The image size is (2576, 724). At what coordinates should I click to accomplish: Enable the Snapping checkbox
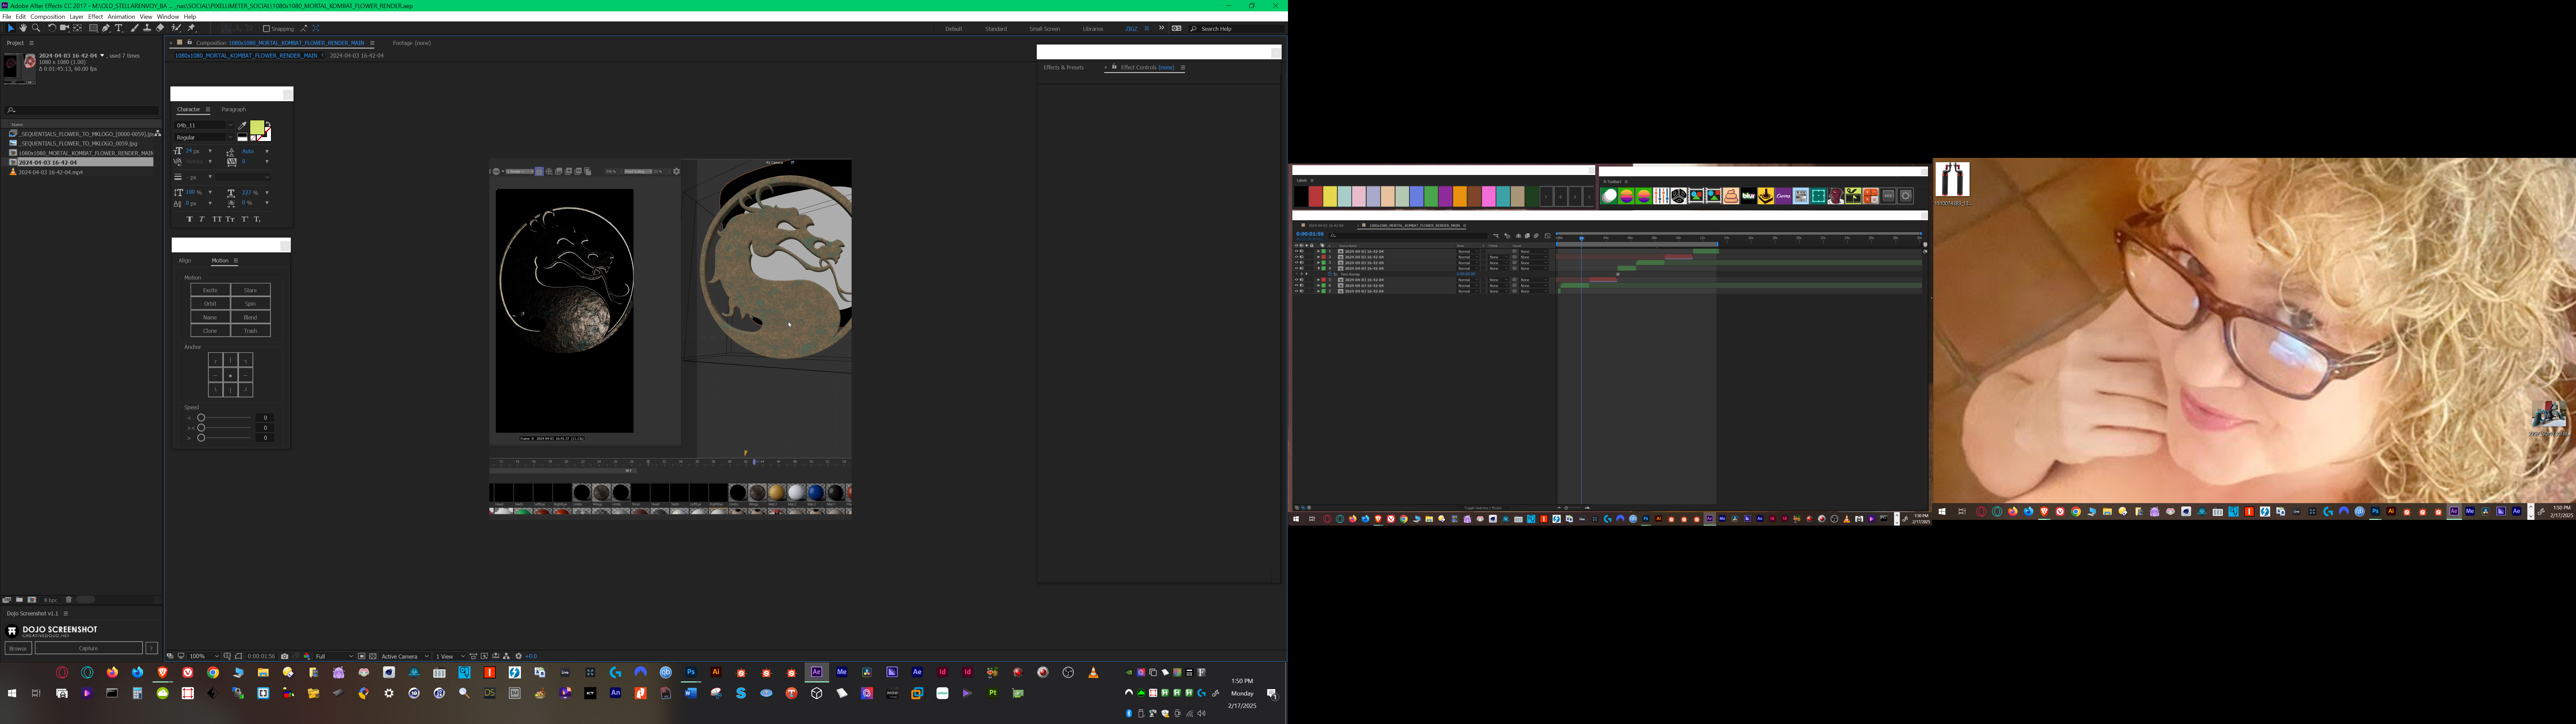pos(266,29)
